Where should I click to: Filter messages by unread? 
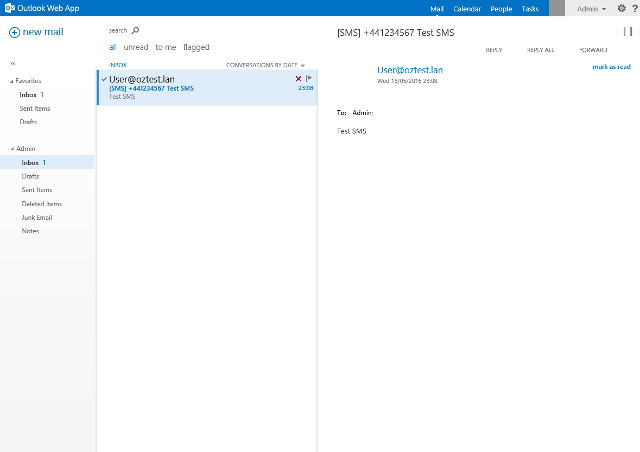(136, 47)
